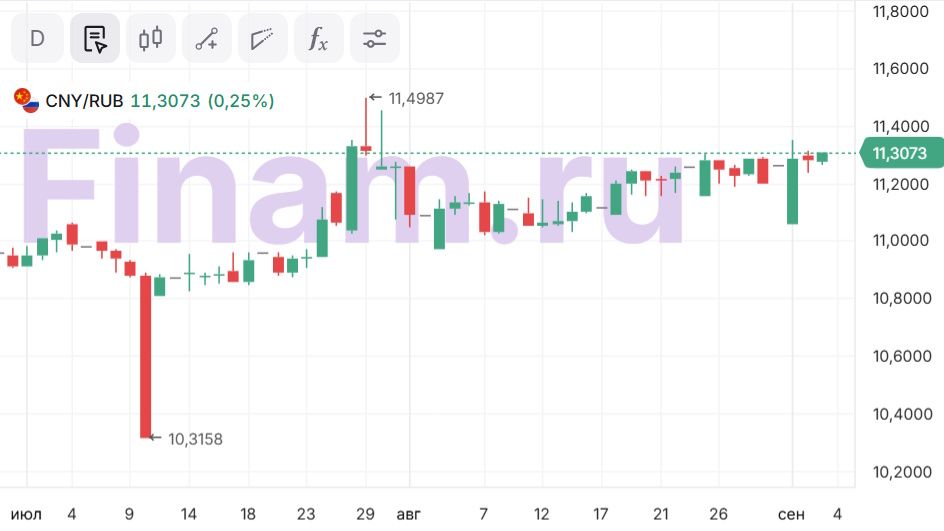Select the сен month label on timeline
Screen dimensions: 944x531
(790, 514)
